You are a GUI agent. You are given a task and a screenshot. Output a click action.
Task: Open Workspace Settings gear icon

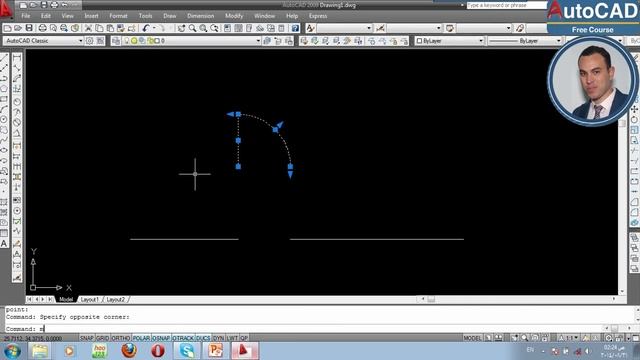89,41
